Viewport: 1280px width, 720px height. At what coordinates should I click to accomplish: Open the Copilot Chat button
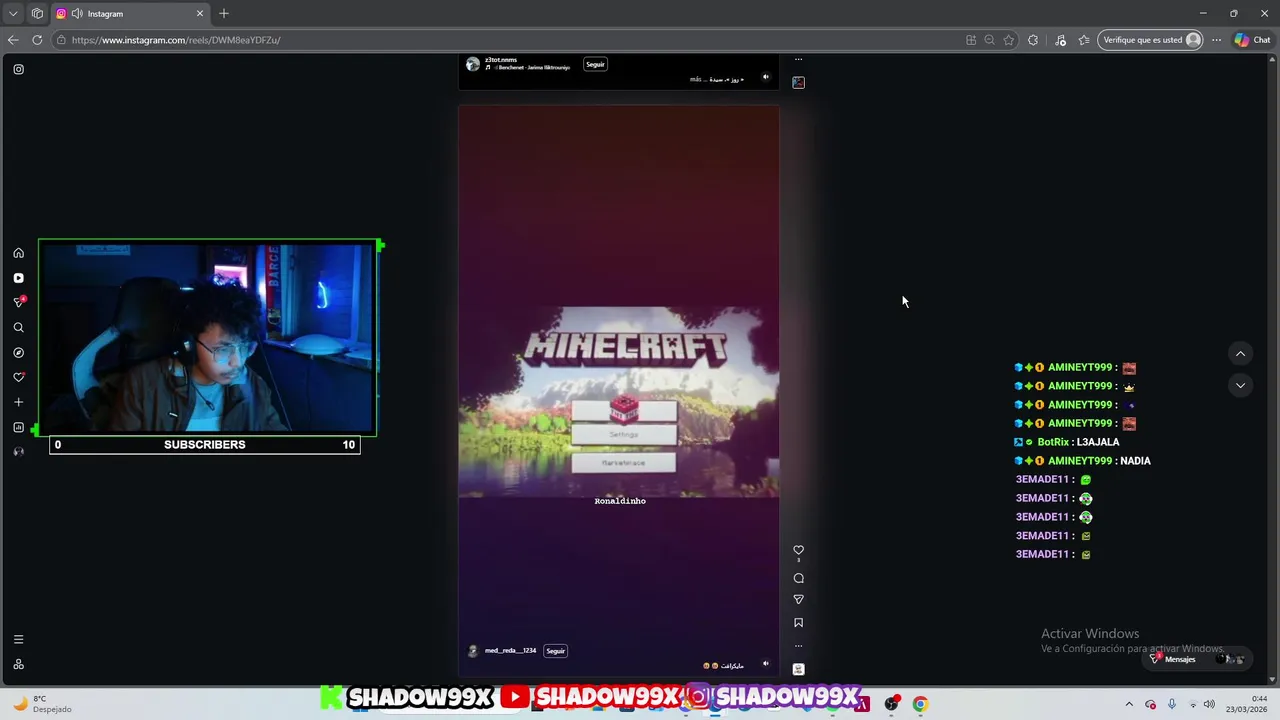coord(1252,40)
